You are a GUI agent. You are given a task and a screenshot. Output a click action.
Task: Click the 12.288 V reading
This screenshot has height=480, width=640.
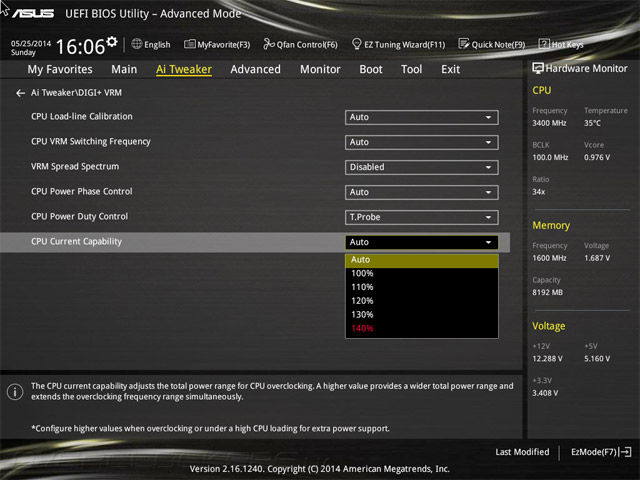pos(547,358)
